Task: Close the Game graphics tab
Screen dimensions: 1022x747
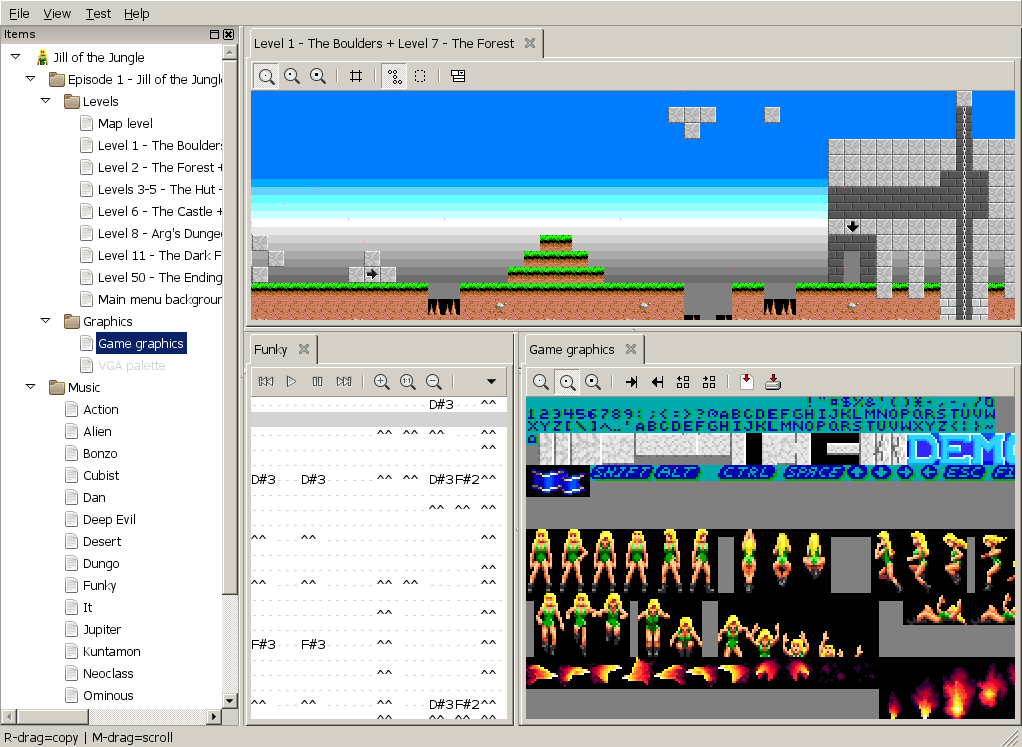Action: click(631, 349)
